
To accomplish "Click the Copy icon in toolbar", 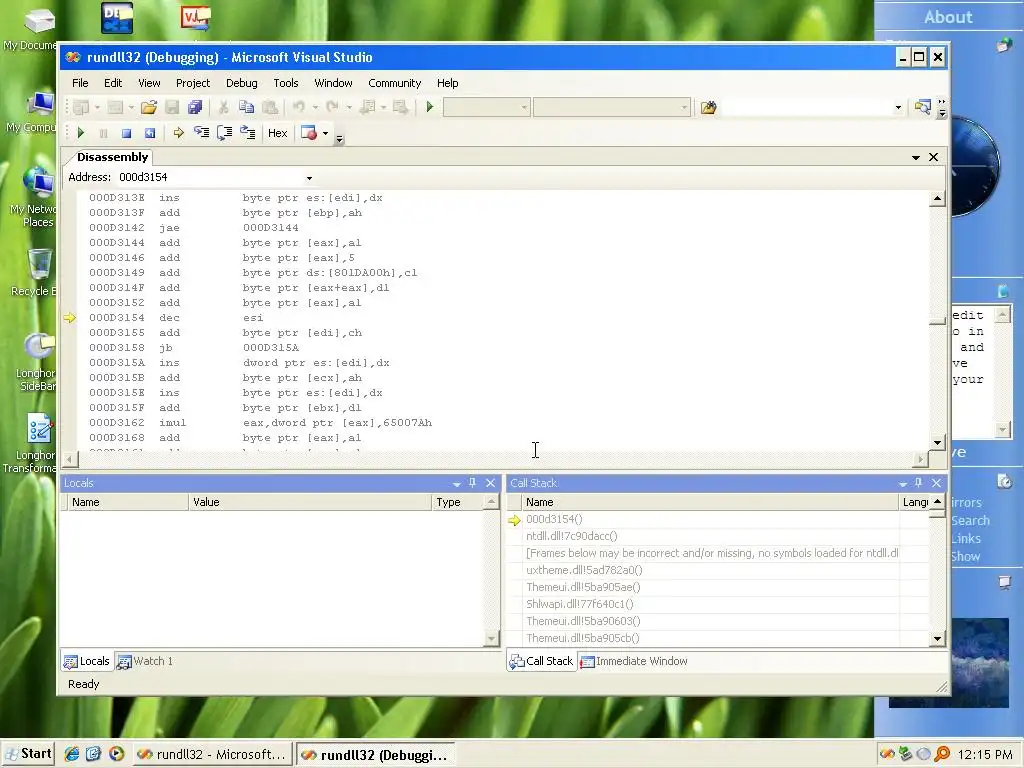I will tap(246, 107).
